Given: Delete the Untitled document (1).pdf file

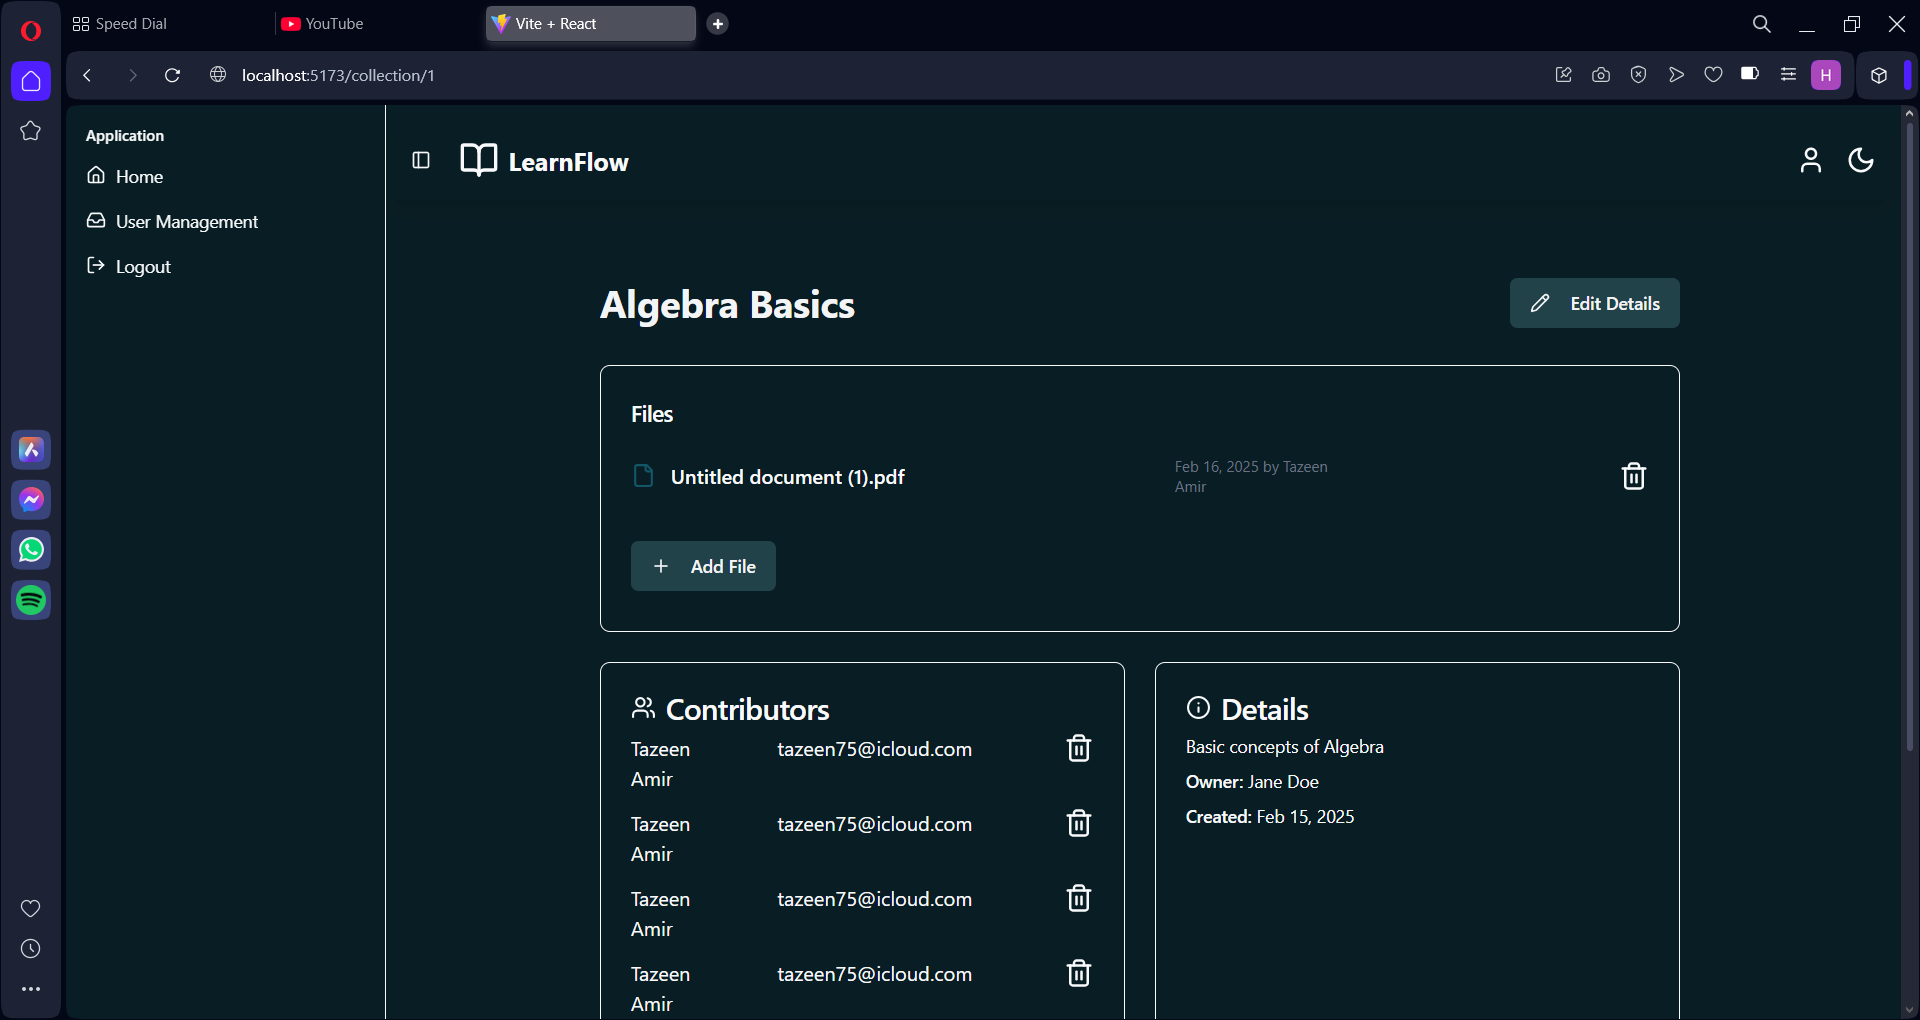Looking at the screenshot, I should (1633, 476).
